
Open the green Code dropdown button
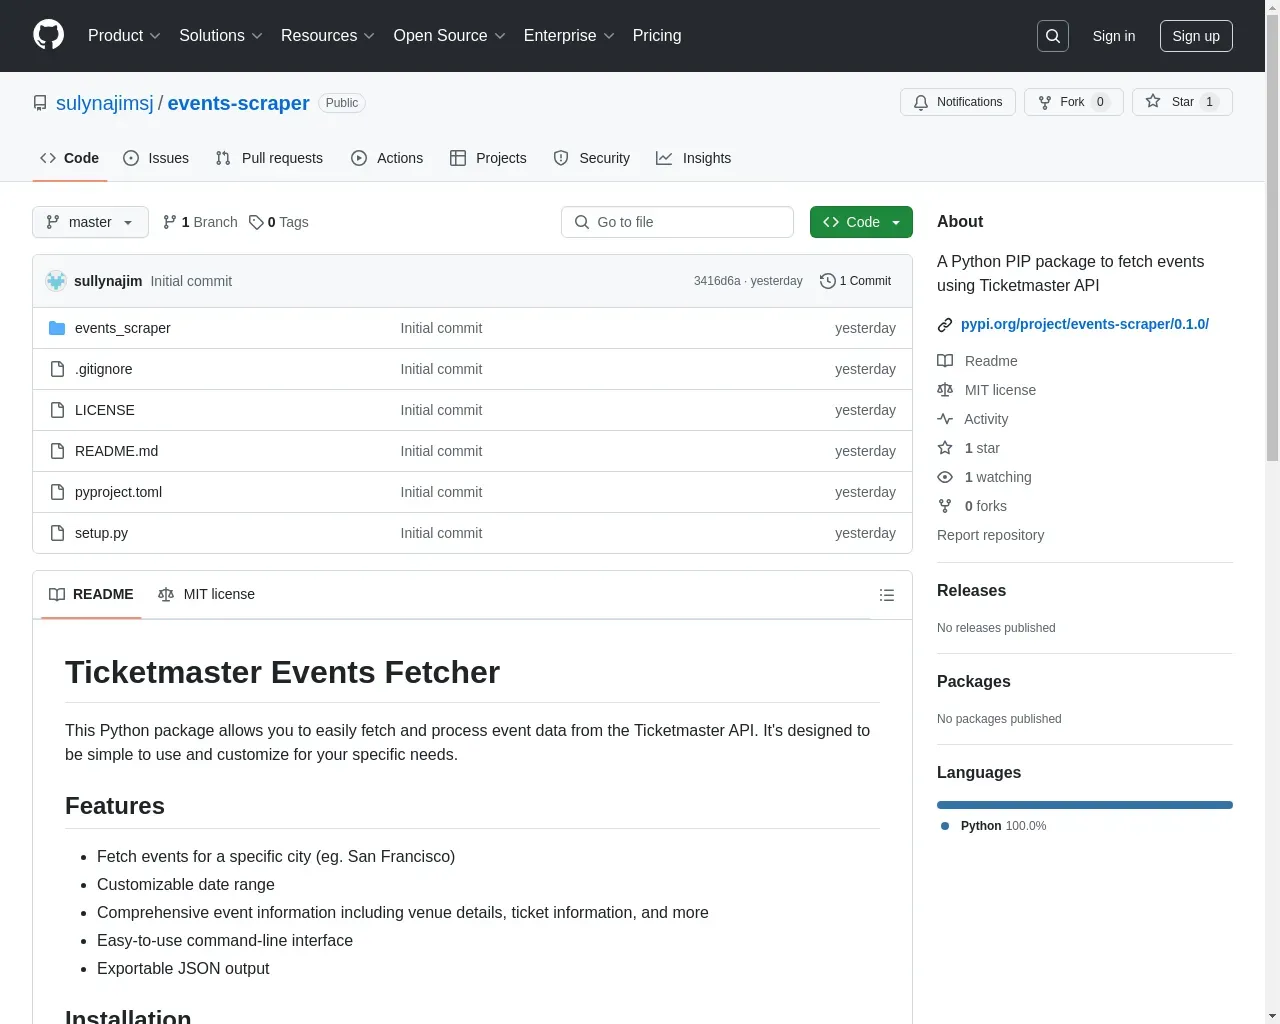point(861,222)
